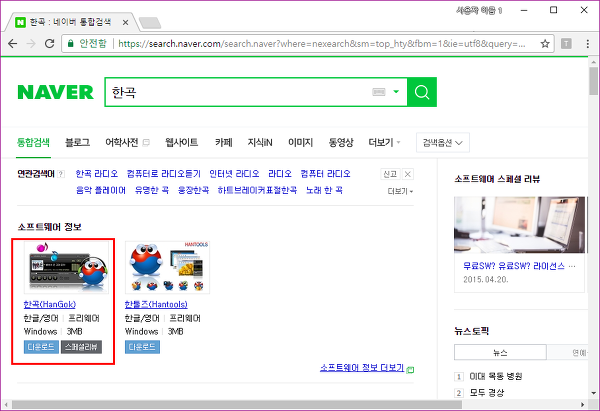600x411 pixels.
Task: Click the horizontal scrollbar thumb
Action: [x=237, y=404]
